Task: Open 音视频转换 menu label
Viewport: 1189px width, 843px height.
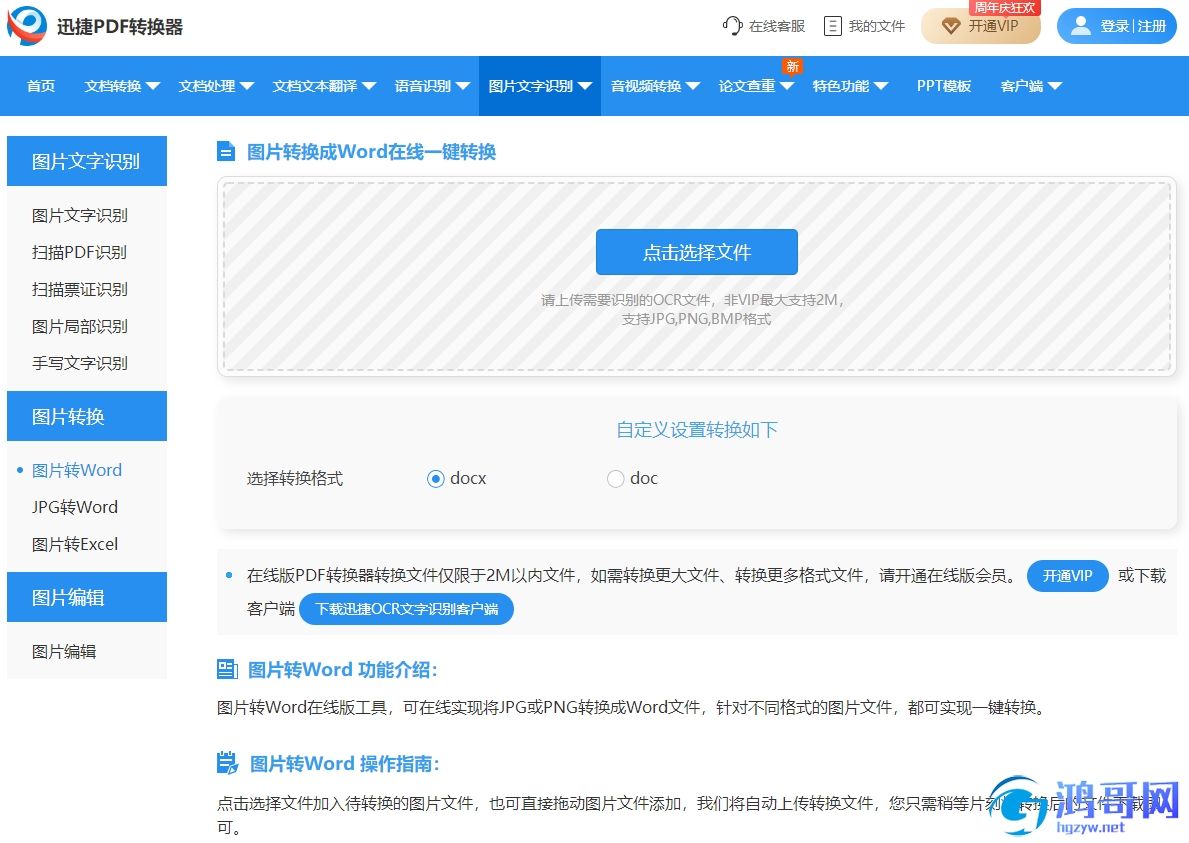Action: 646,86
